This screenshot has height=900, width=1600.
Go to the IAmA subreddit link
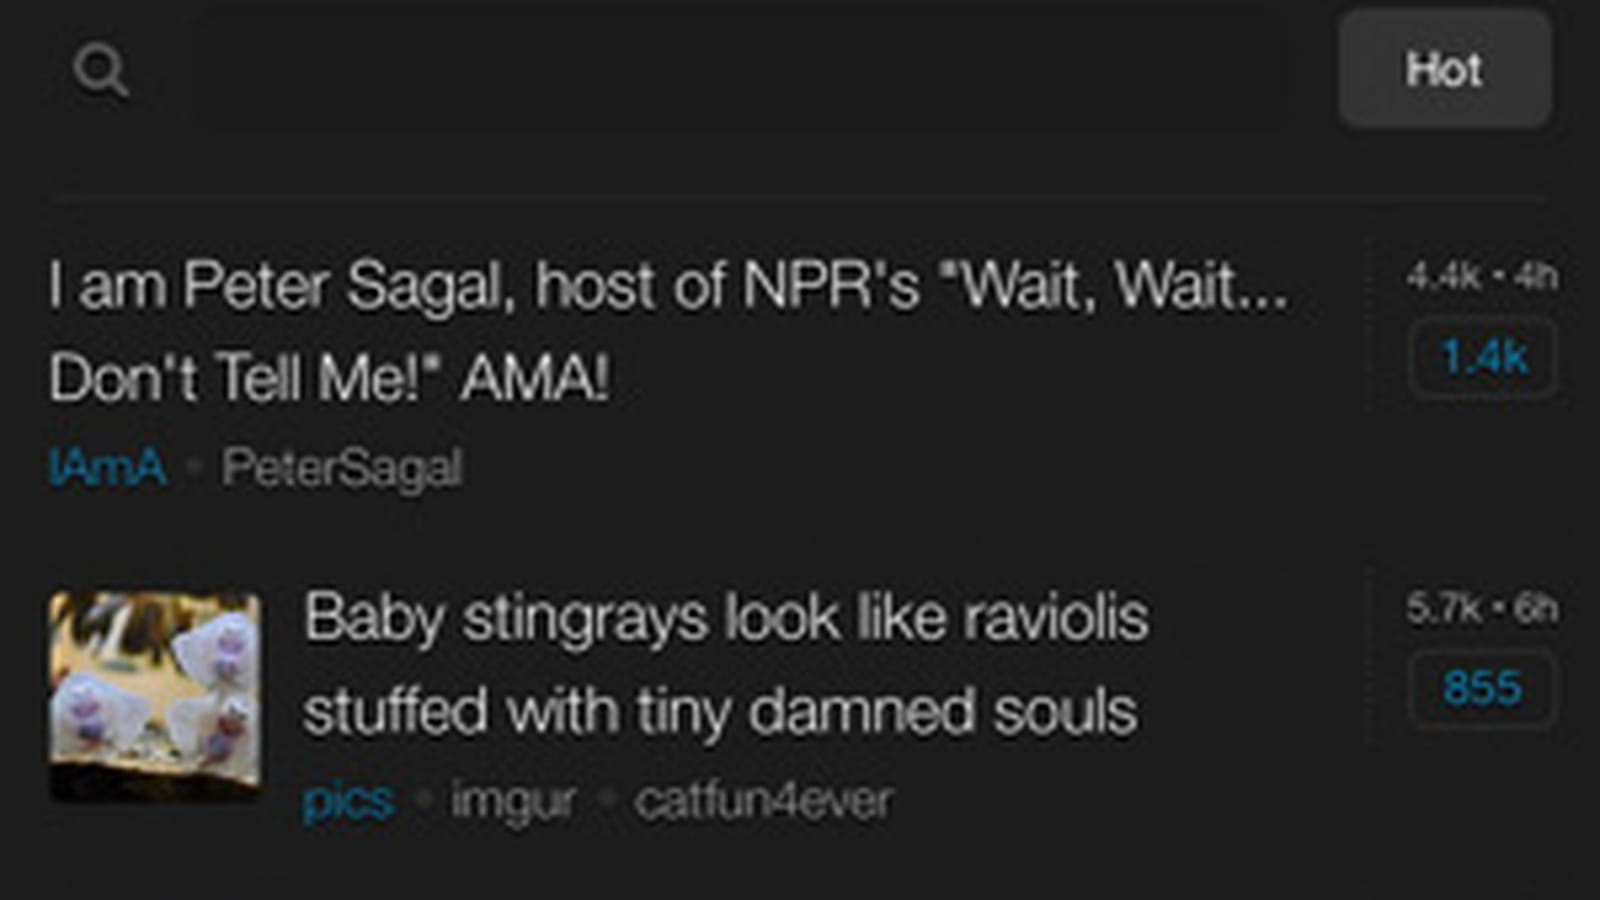107,467
